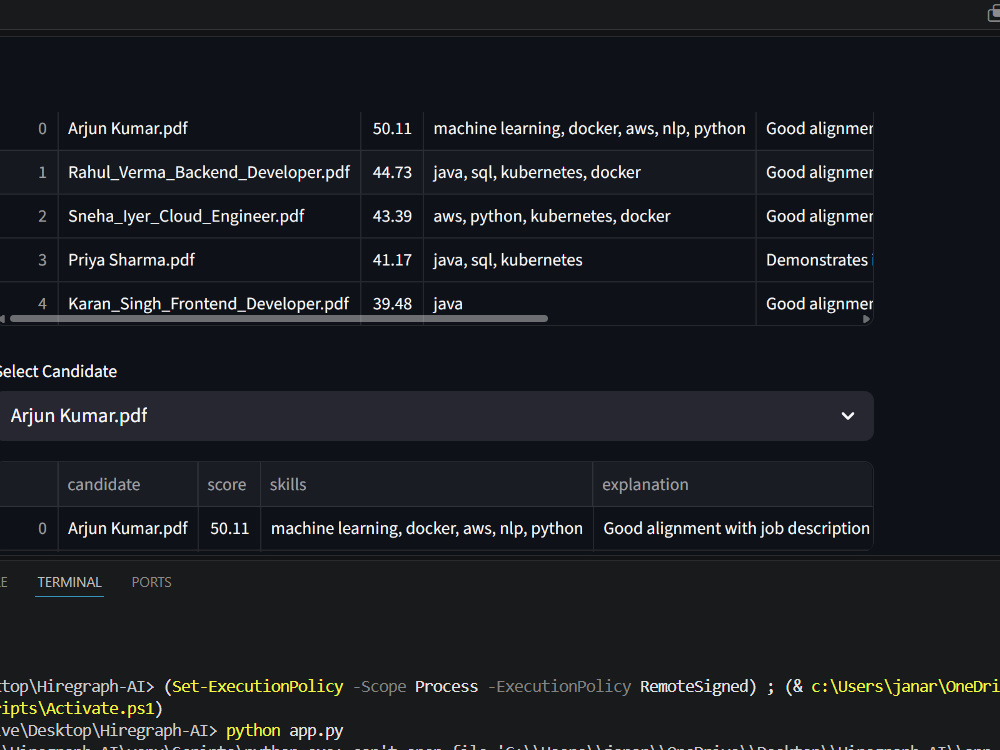Select Arjun Kumar.pdf cell in top table

coord(209,129)
